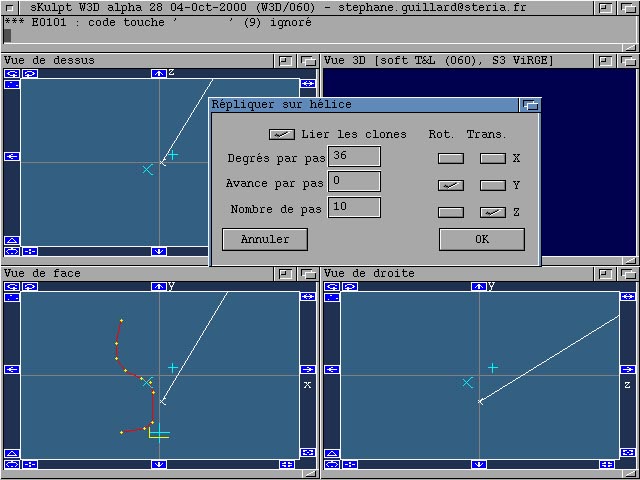Click triangle icon in Vue de face

12,453
